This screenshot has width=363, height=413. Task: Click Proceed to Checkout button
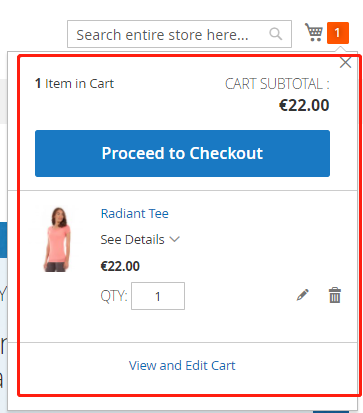pyautogui.click(x=182, y=153)
